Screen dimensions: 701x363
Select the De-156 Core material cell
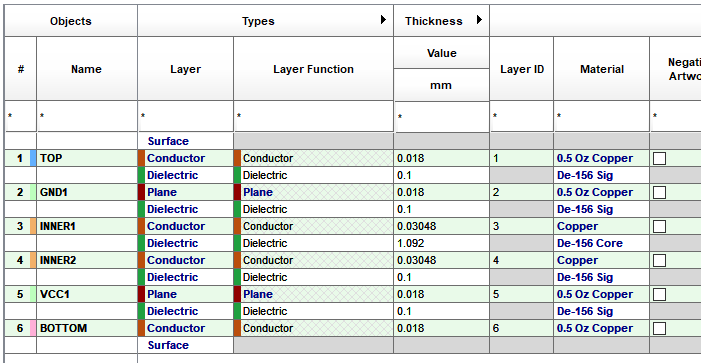pyautogui.click(x=601, y=243)
